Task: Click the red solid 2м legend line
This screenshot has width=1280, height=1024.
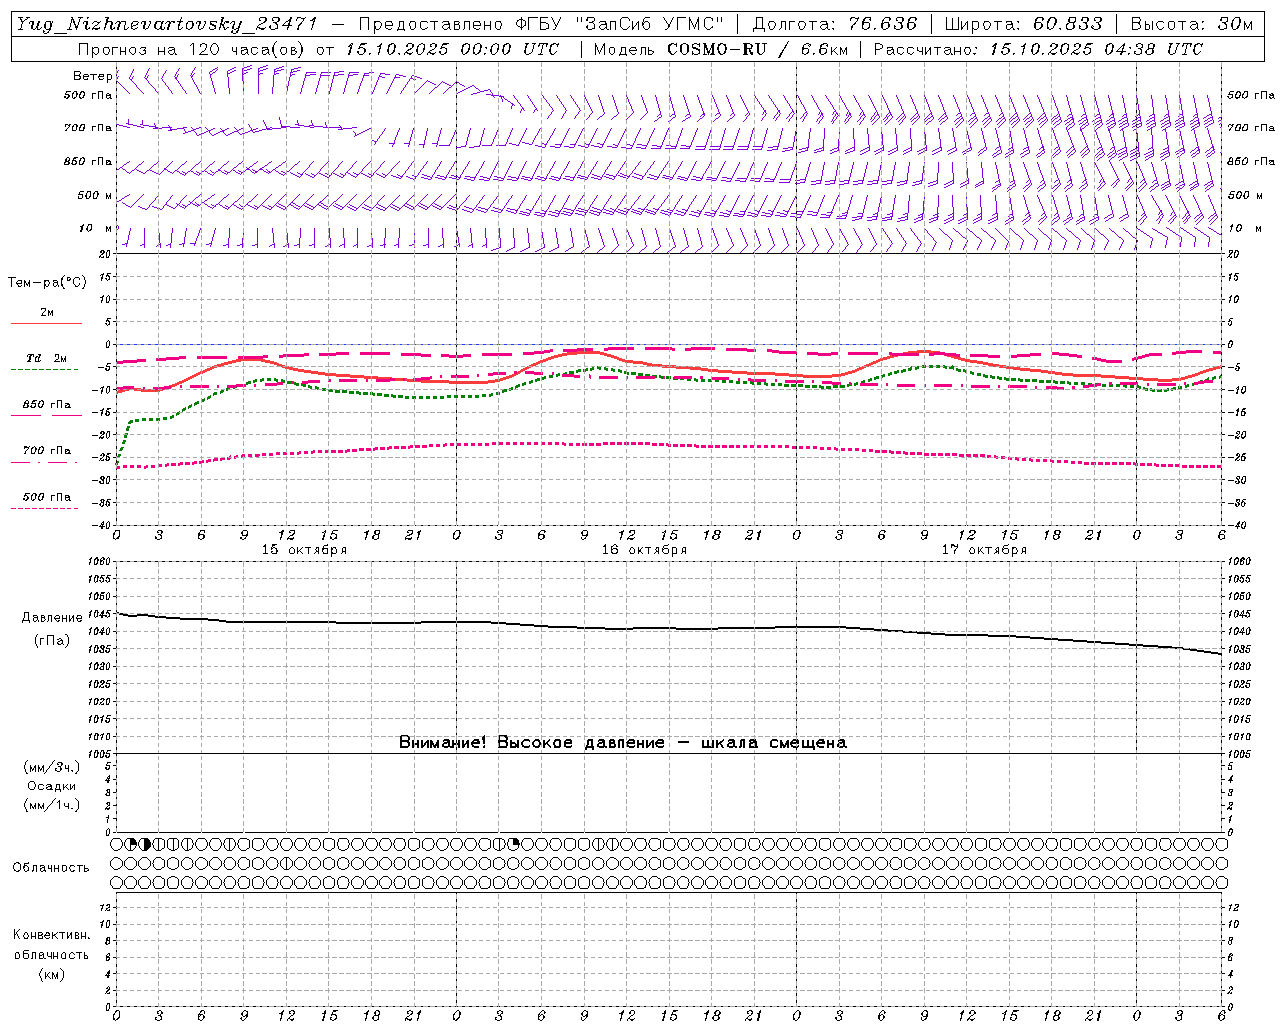Action: tap(46, 324)
